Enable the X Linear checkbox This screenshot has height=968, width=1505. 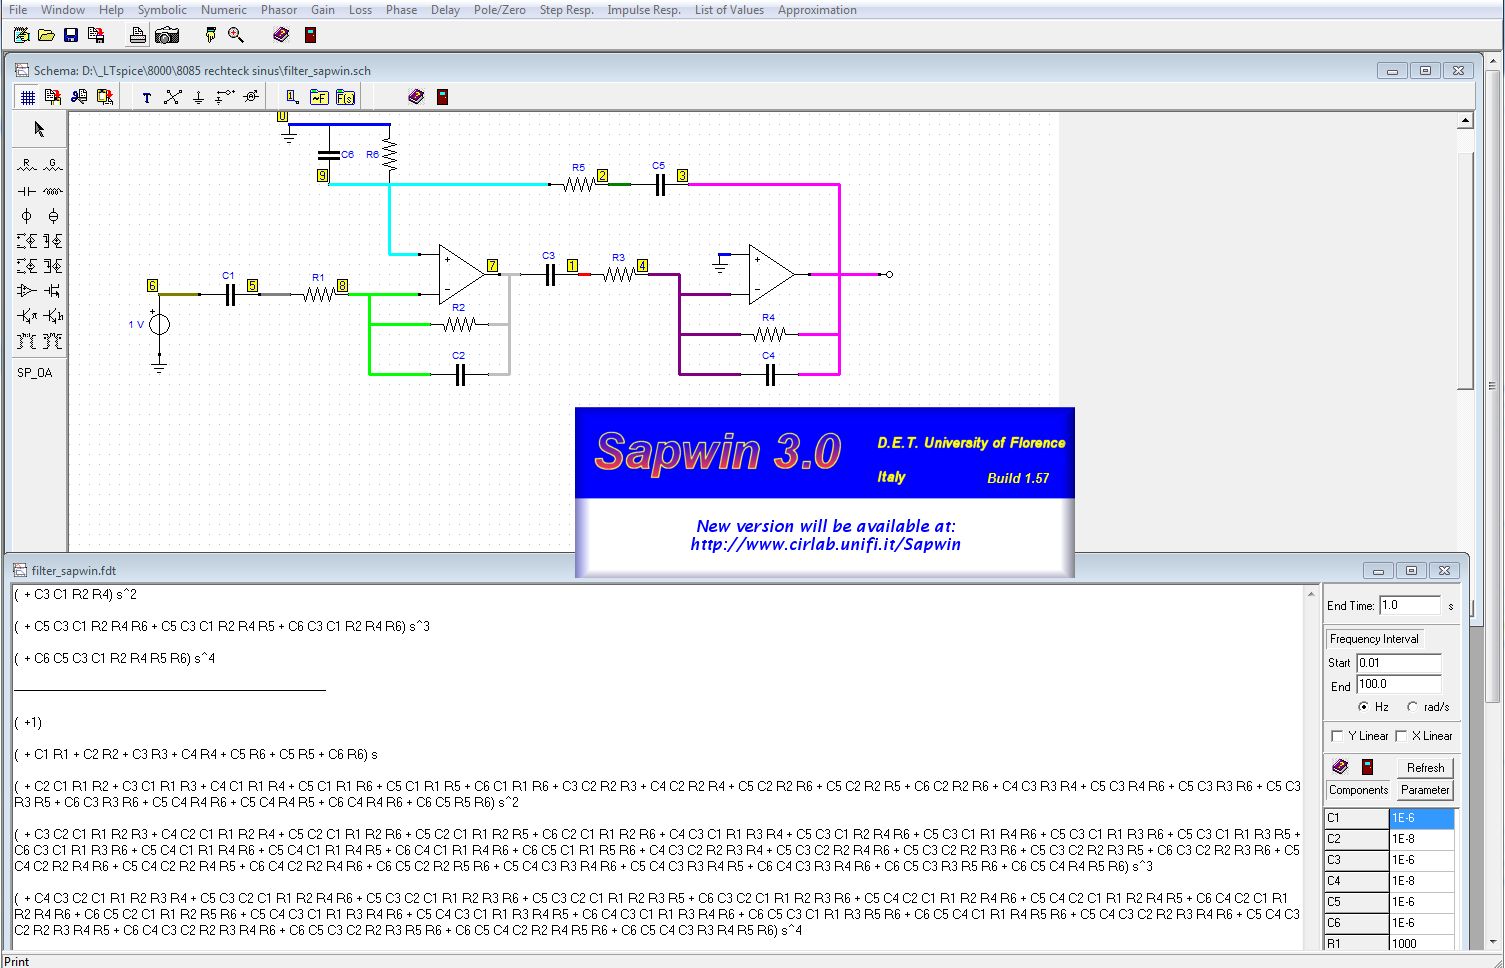[x=1401, y=736]
